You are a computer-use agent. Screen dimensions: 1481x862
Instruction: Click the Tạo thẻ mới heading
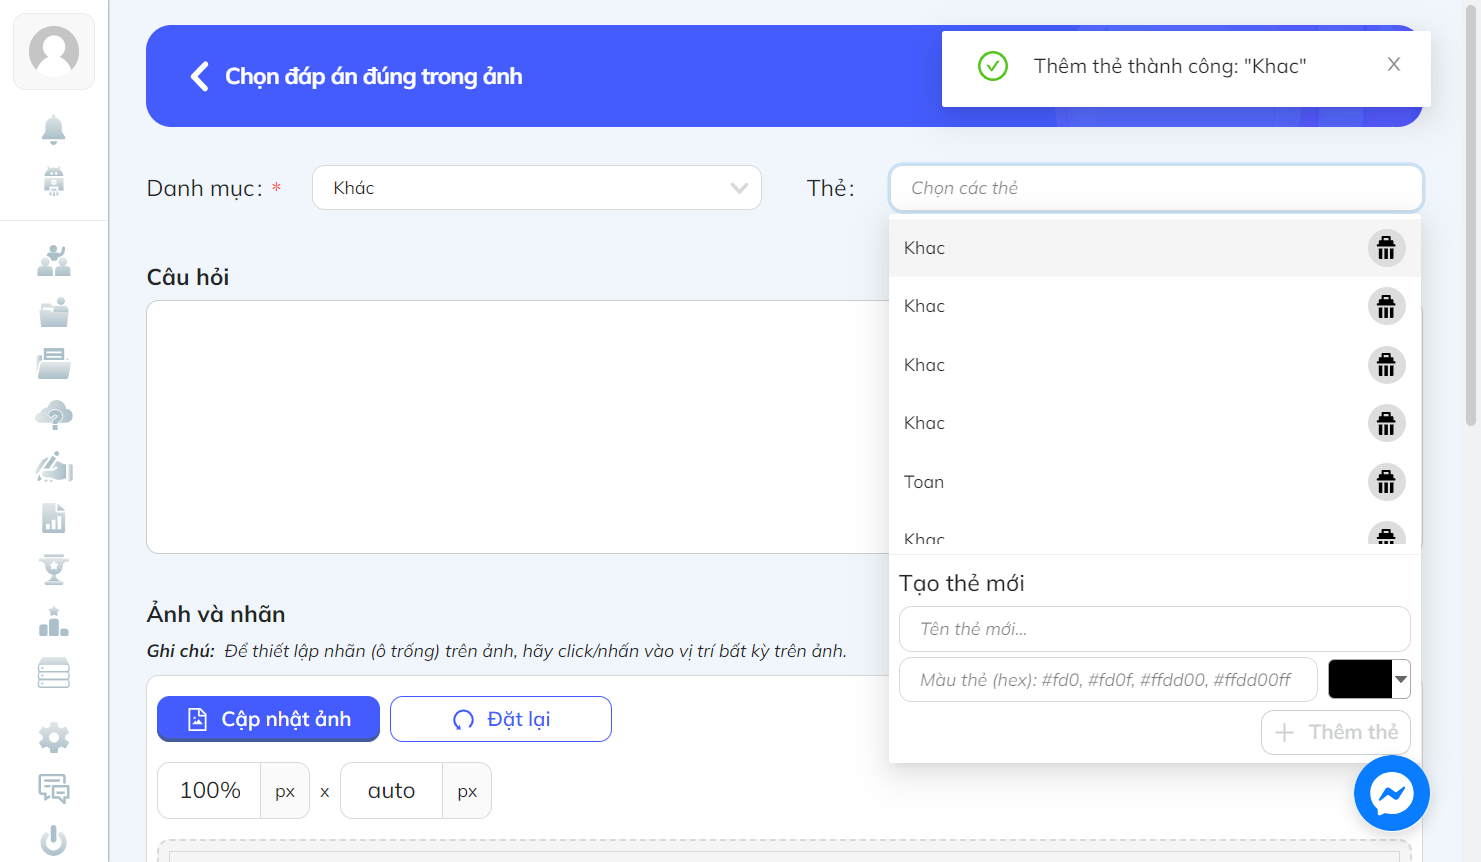click(961, 583)
